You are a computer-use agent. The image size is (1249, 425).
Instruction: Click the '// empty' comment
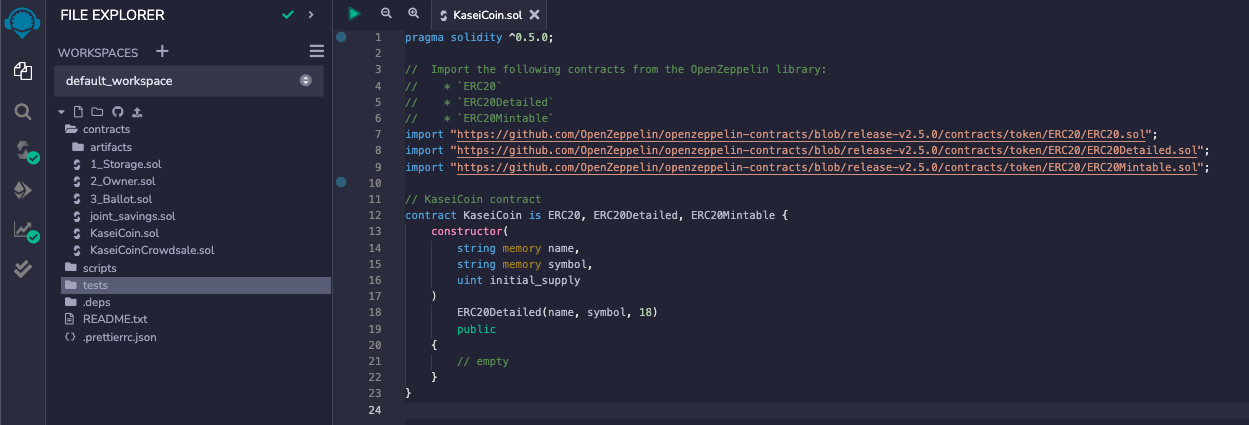pyautogui.click(x=483, y=361)
